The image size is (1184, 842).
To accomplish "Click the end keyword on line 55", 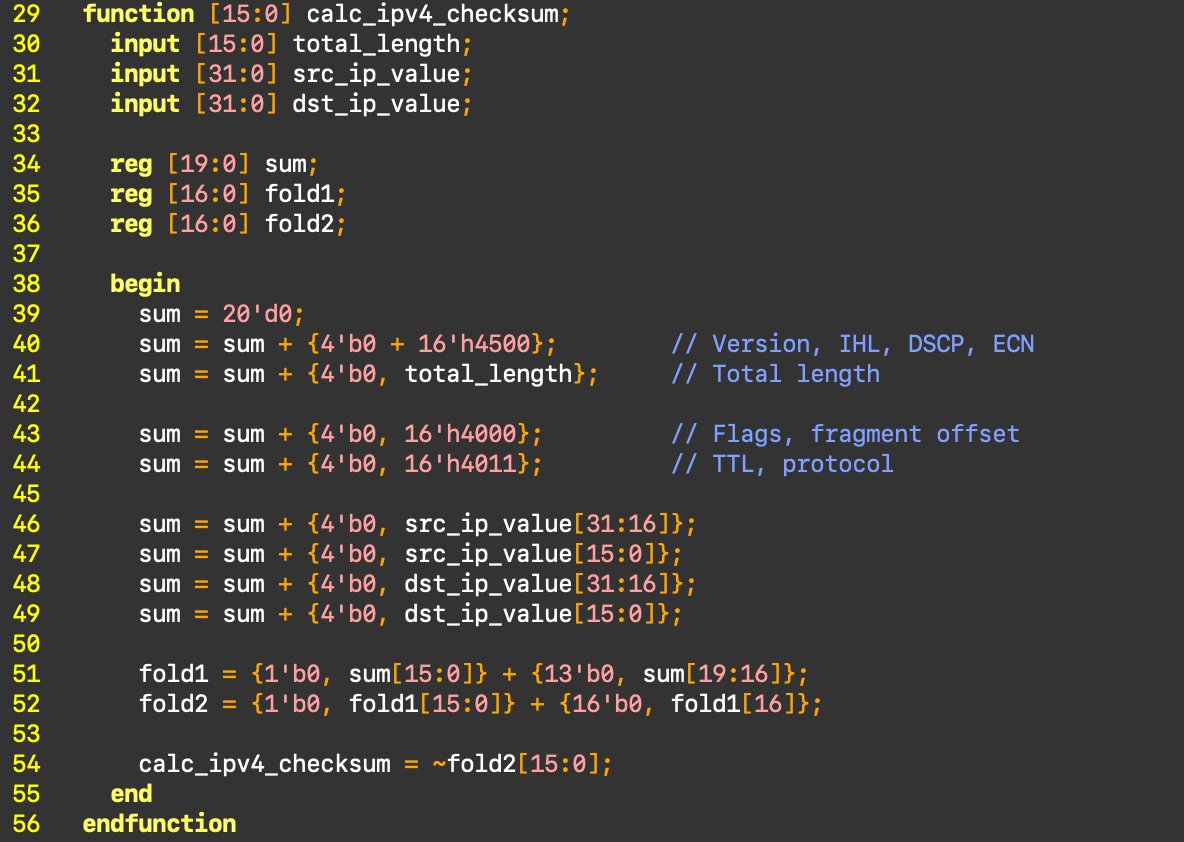I will pyautogui.click(x=131, y=794).
